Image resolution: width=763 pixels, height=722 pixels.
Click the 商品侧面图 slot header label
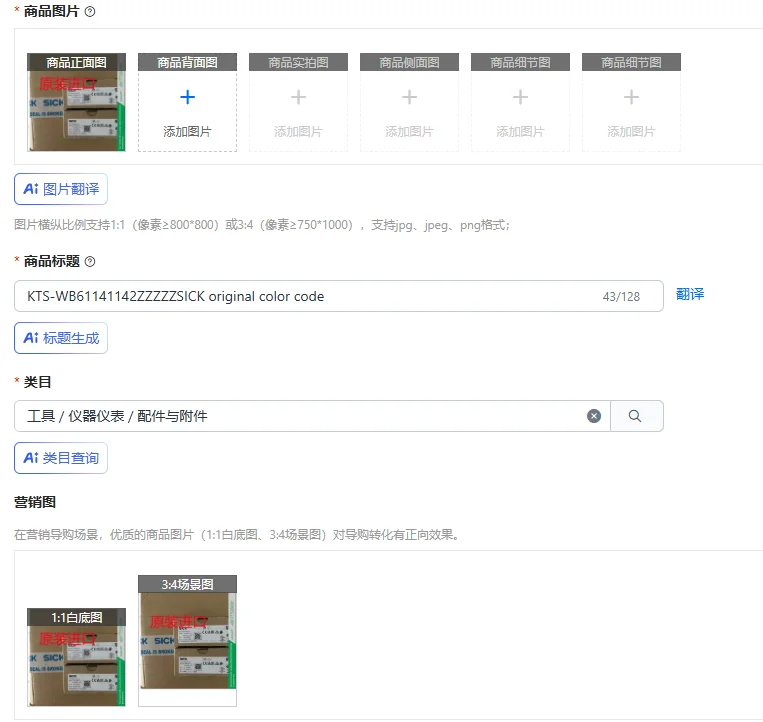pos(409,62)
